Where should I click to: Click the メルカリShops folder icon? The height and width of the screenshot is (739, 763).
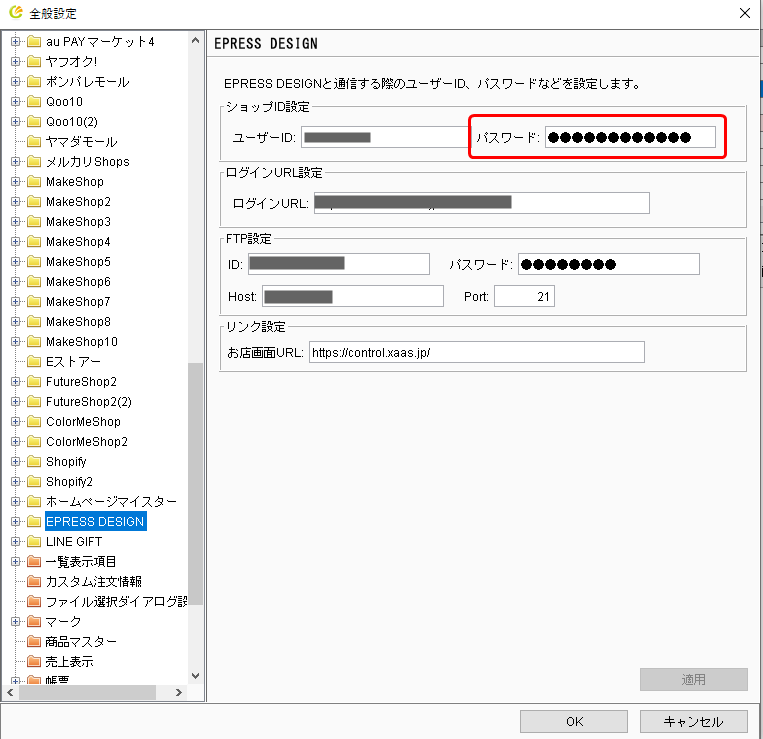click(34, 162)
